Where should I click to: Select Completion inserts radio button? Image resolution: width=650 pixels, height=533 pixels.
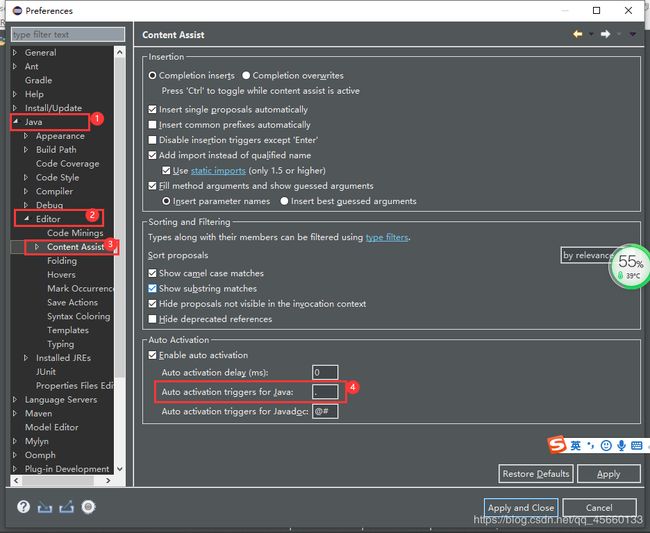[x=152, y=75]
